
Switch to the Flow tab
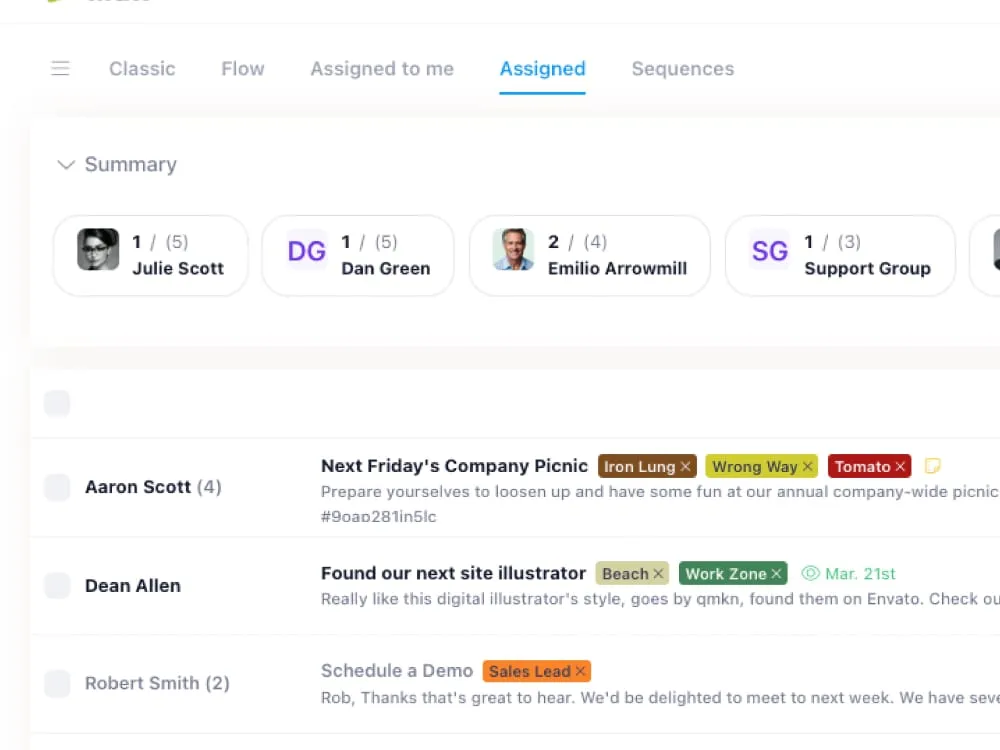click(x=243, y=68)
